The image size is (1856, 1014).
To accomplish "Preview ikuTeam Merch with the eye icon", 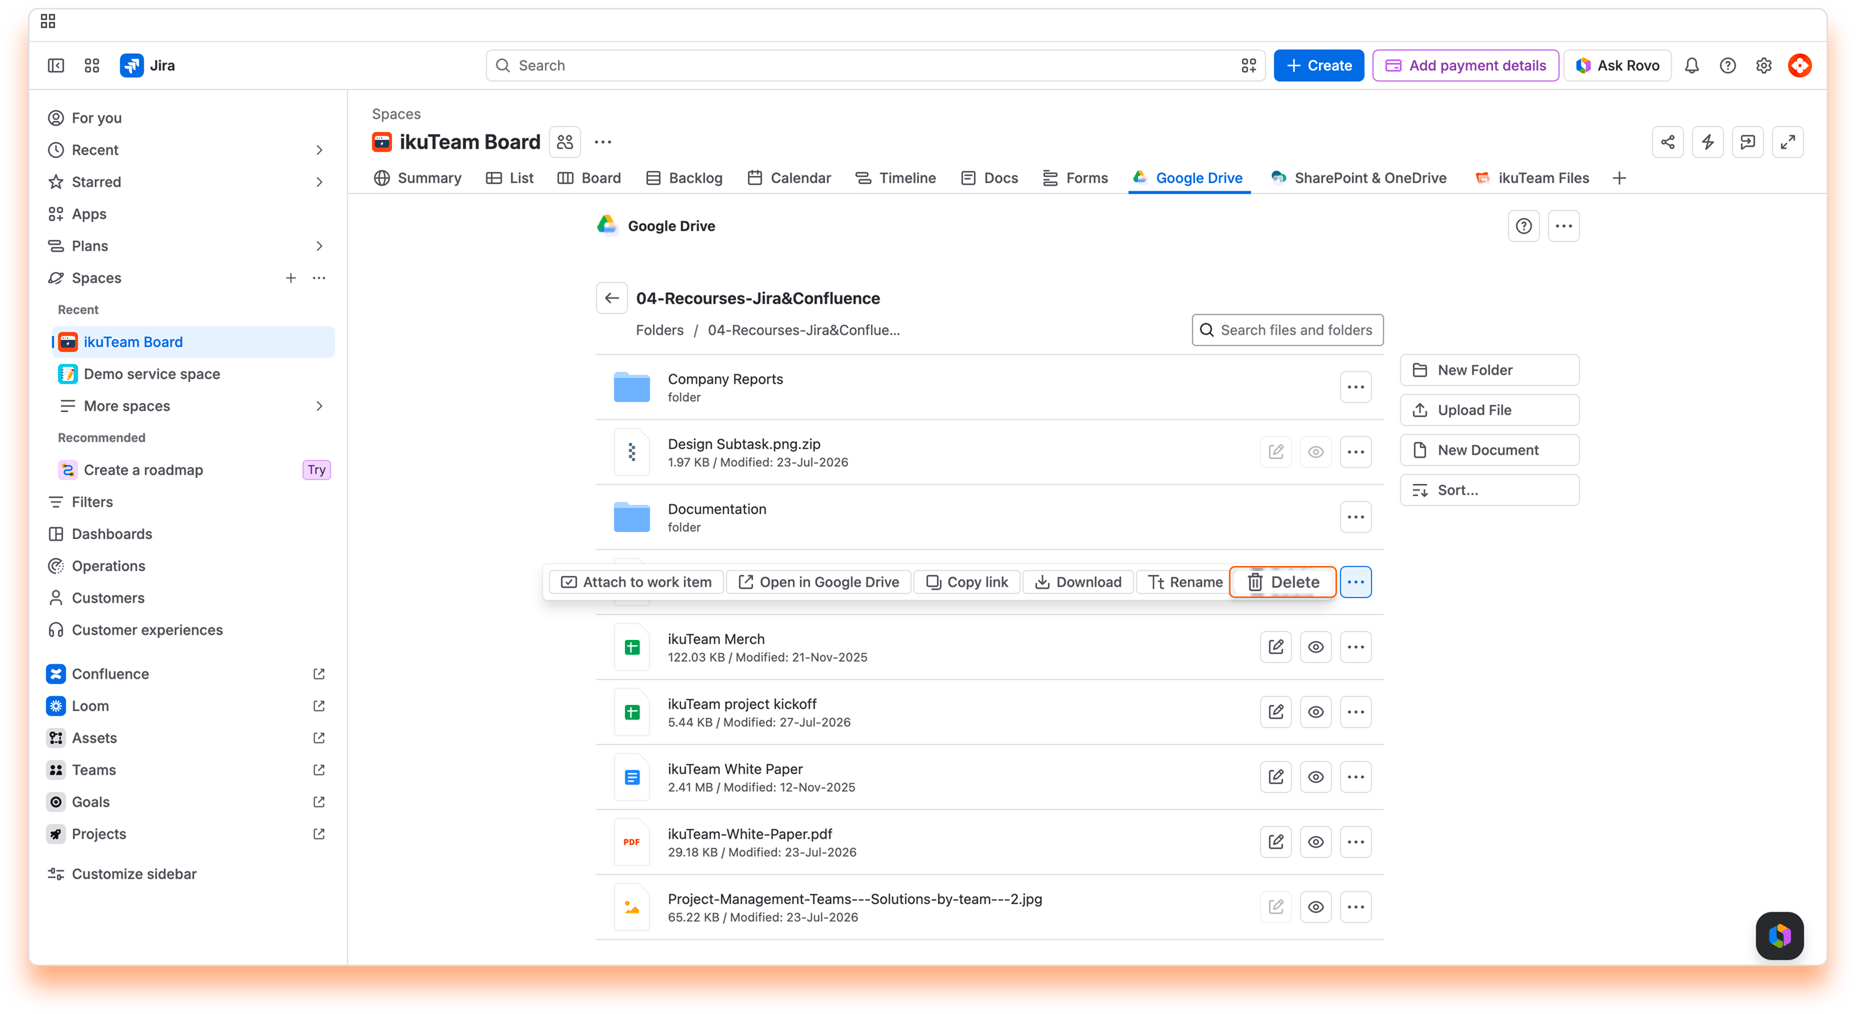I will (x=1315, y=647).
